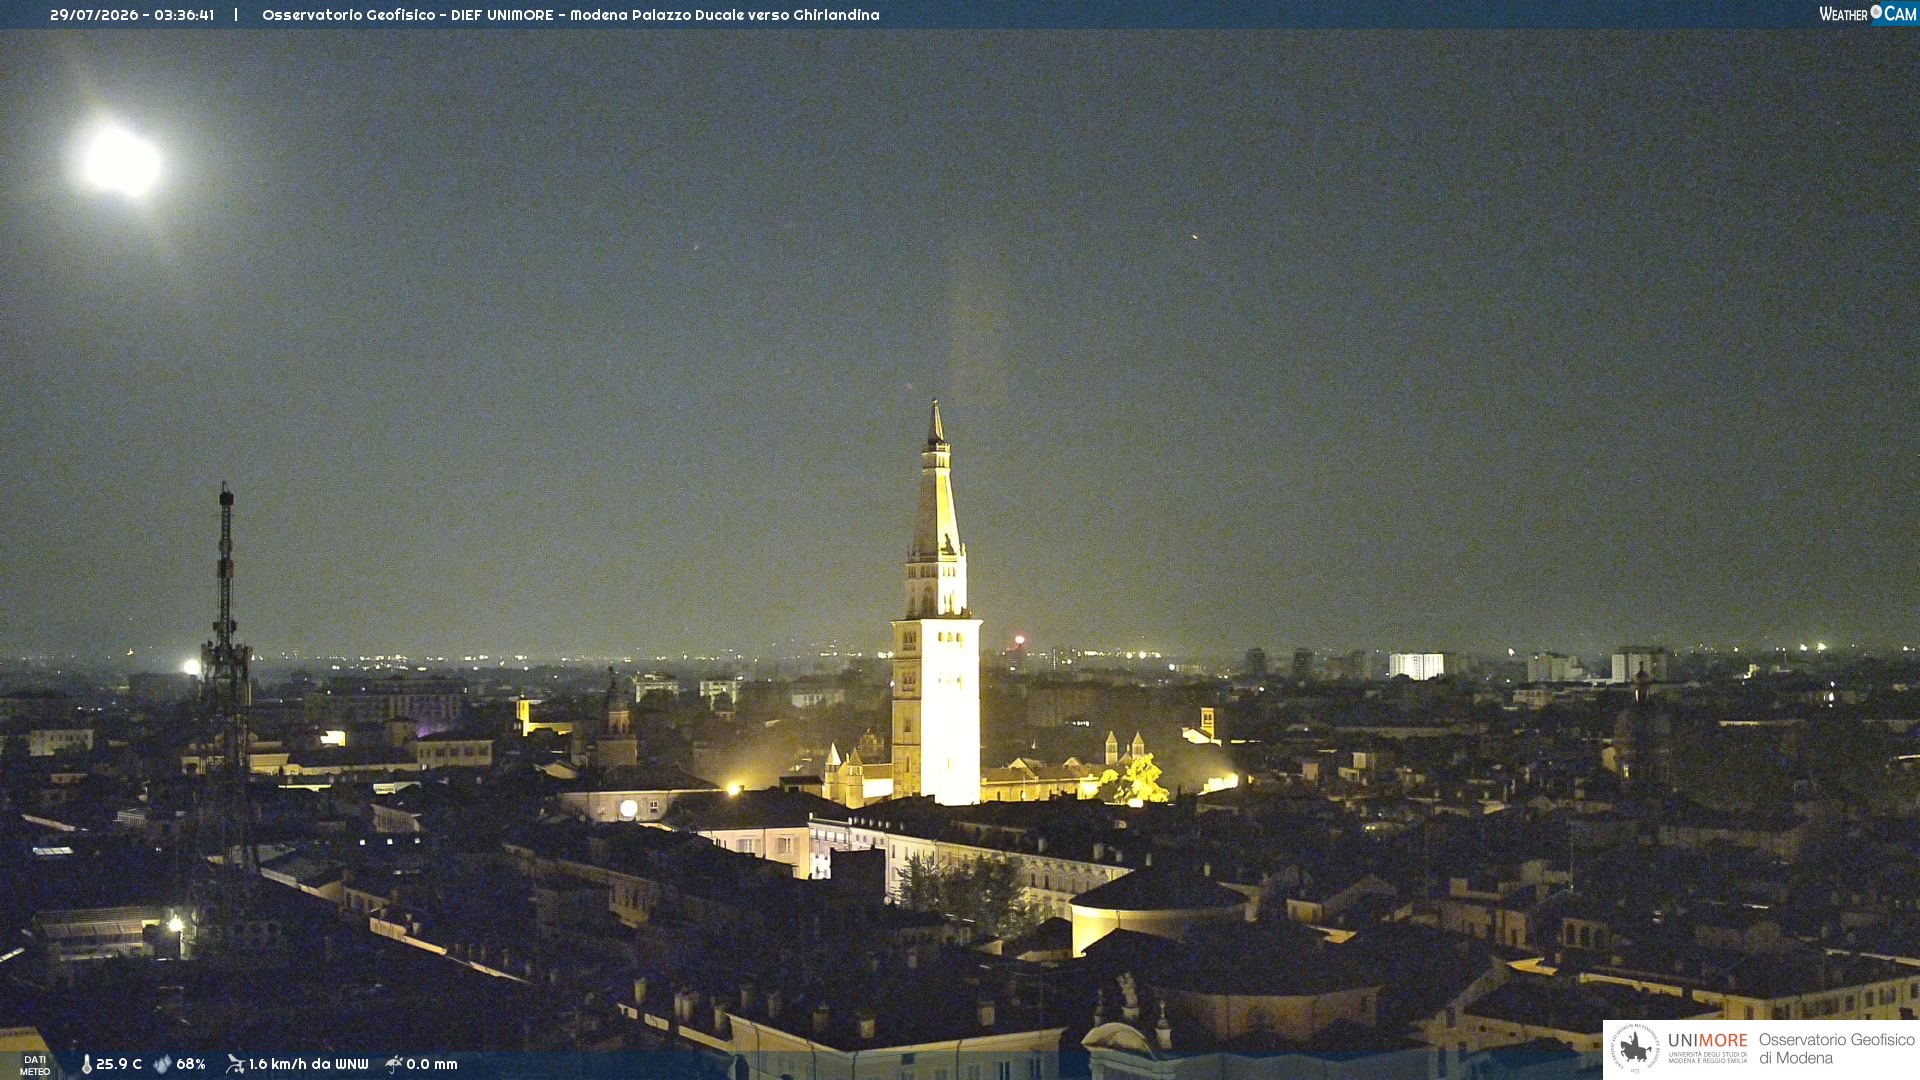Click the Osservatorio Geofisico DIEF UNIMORE title
The height and width of the screenshot is (1080, 1920).
tap(571, 15)
